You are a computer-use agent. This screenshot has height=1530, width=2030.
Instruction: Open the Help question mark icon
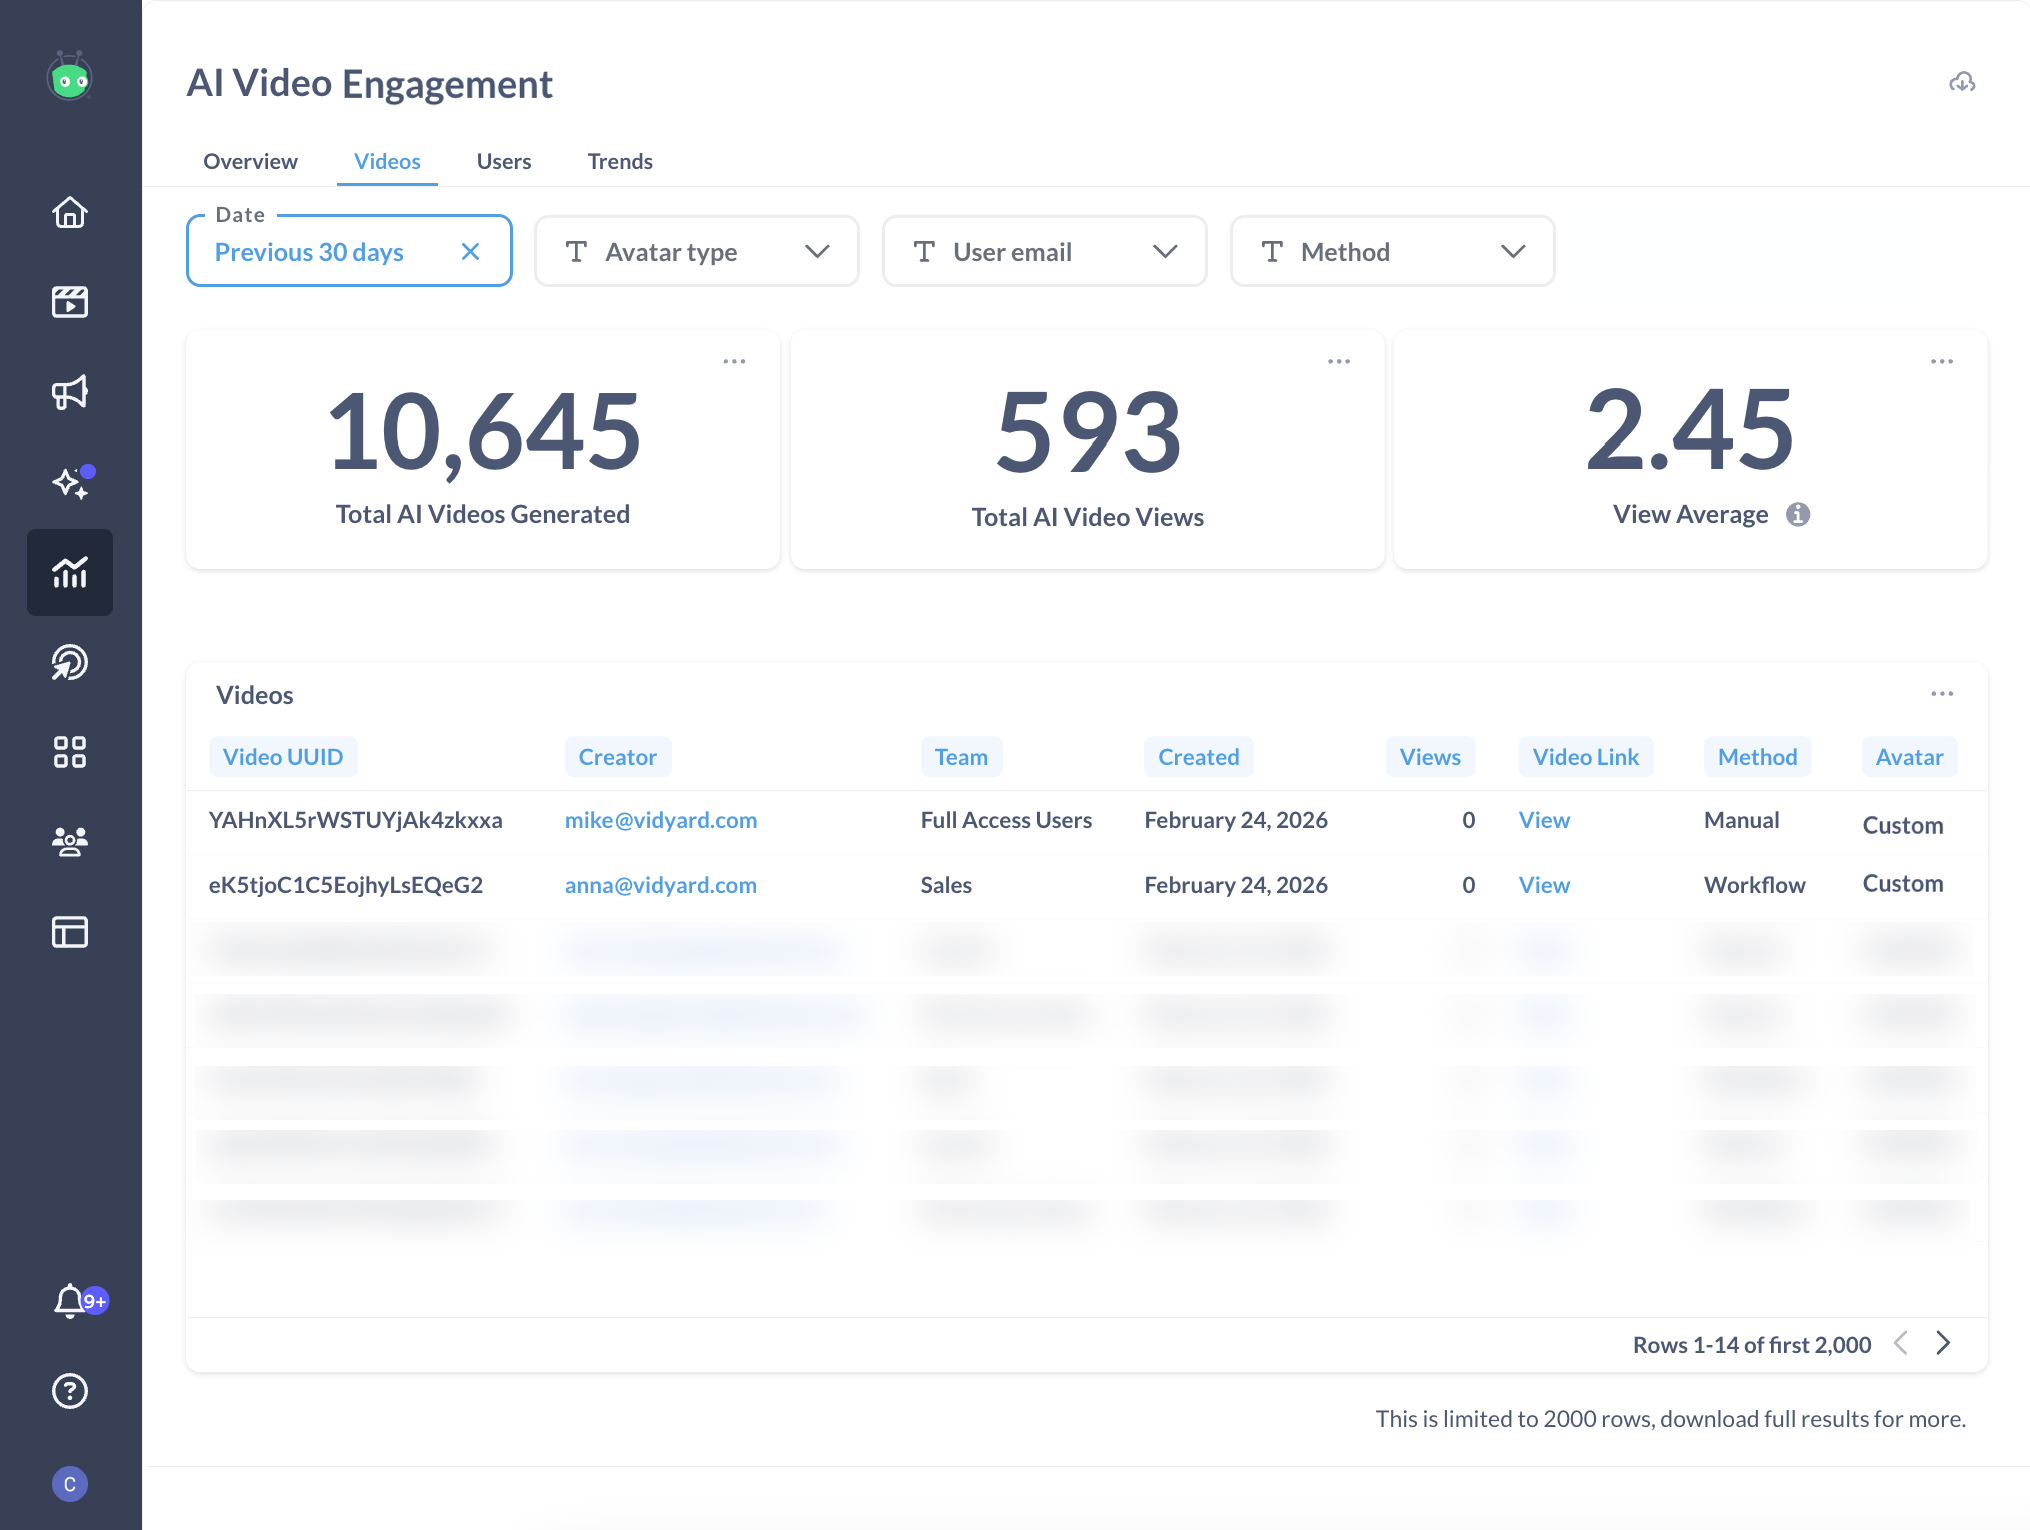pyautogui.click(x=69, y=1391)
